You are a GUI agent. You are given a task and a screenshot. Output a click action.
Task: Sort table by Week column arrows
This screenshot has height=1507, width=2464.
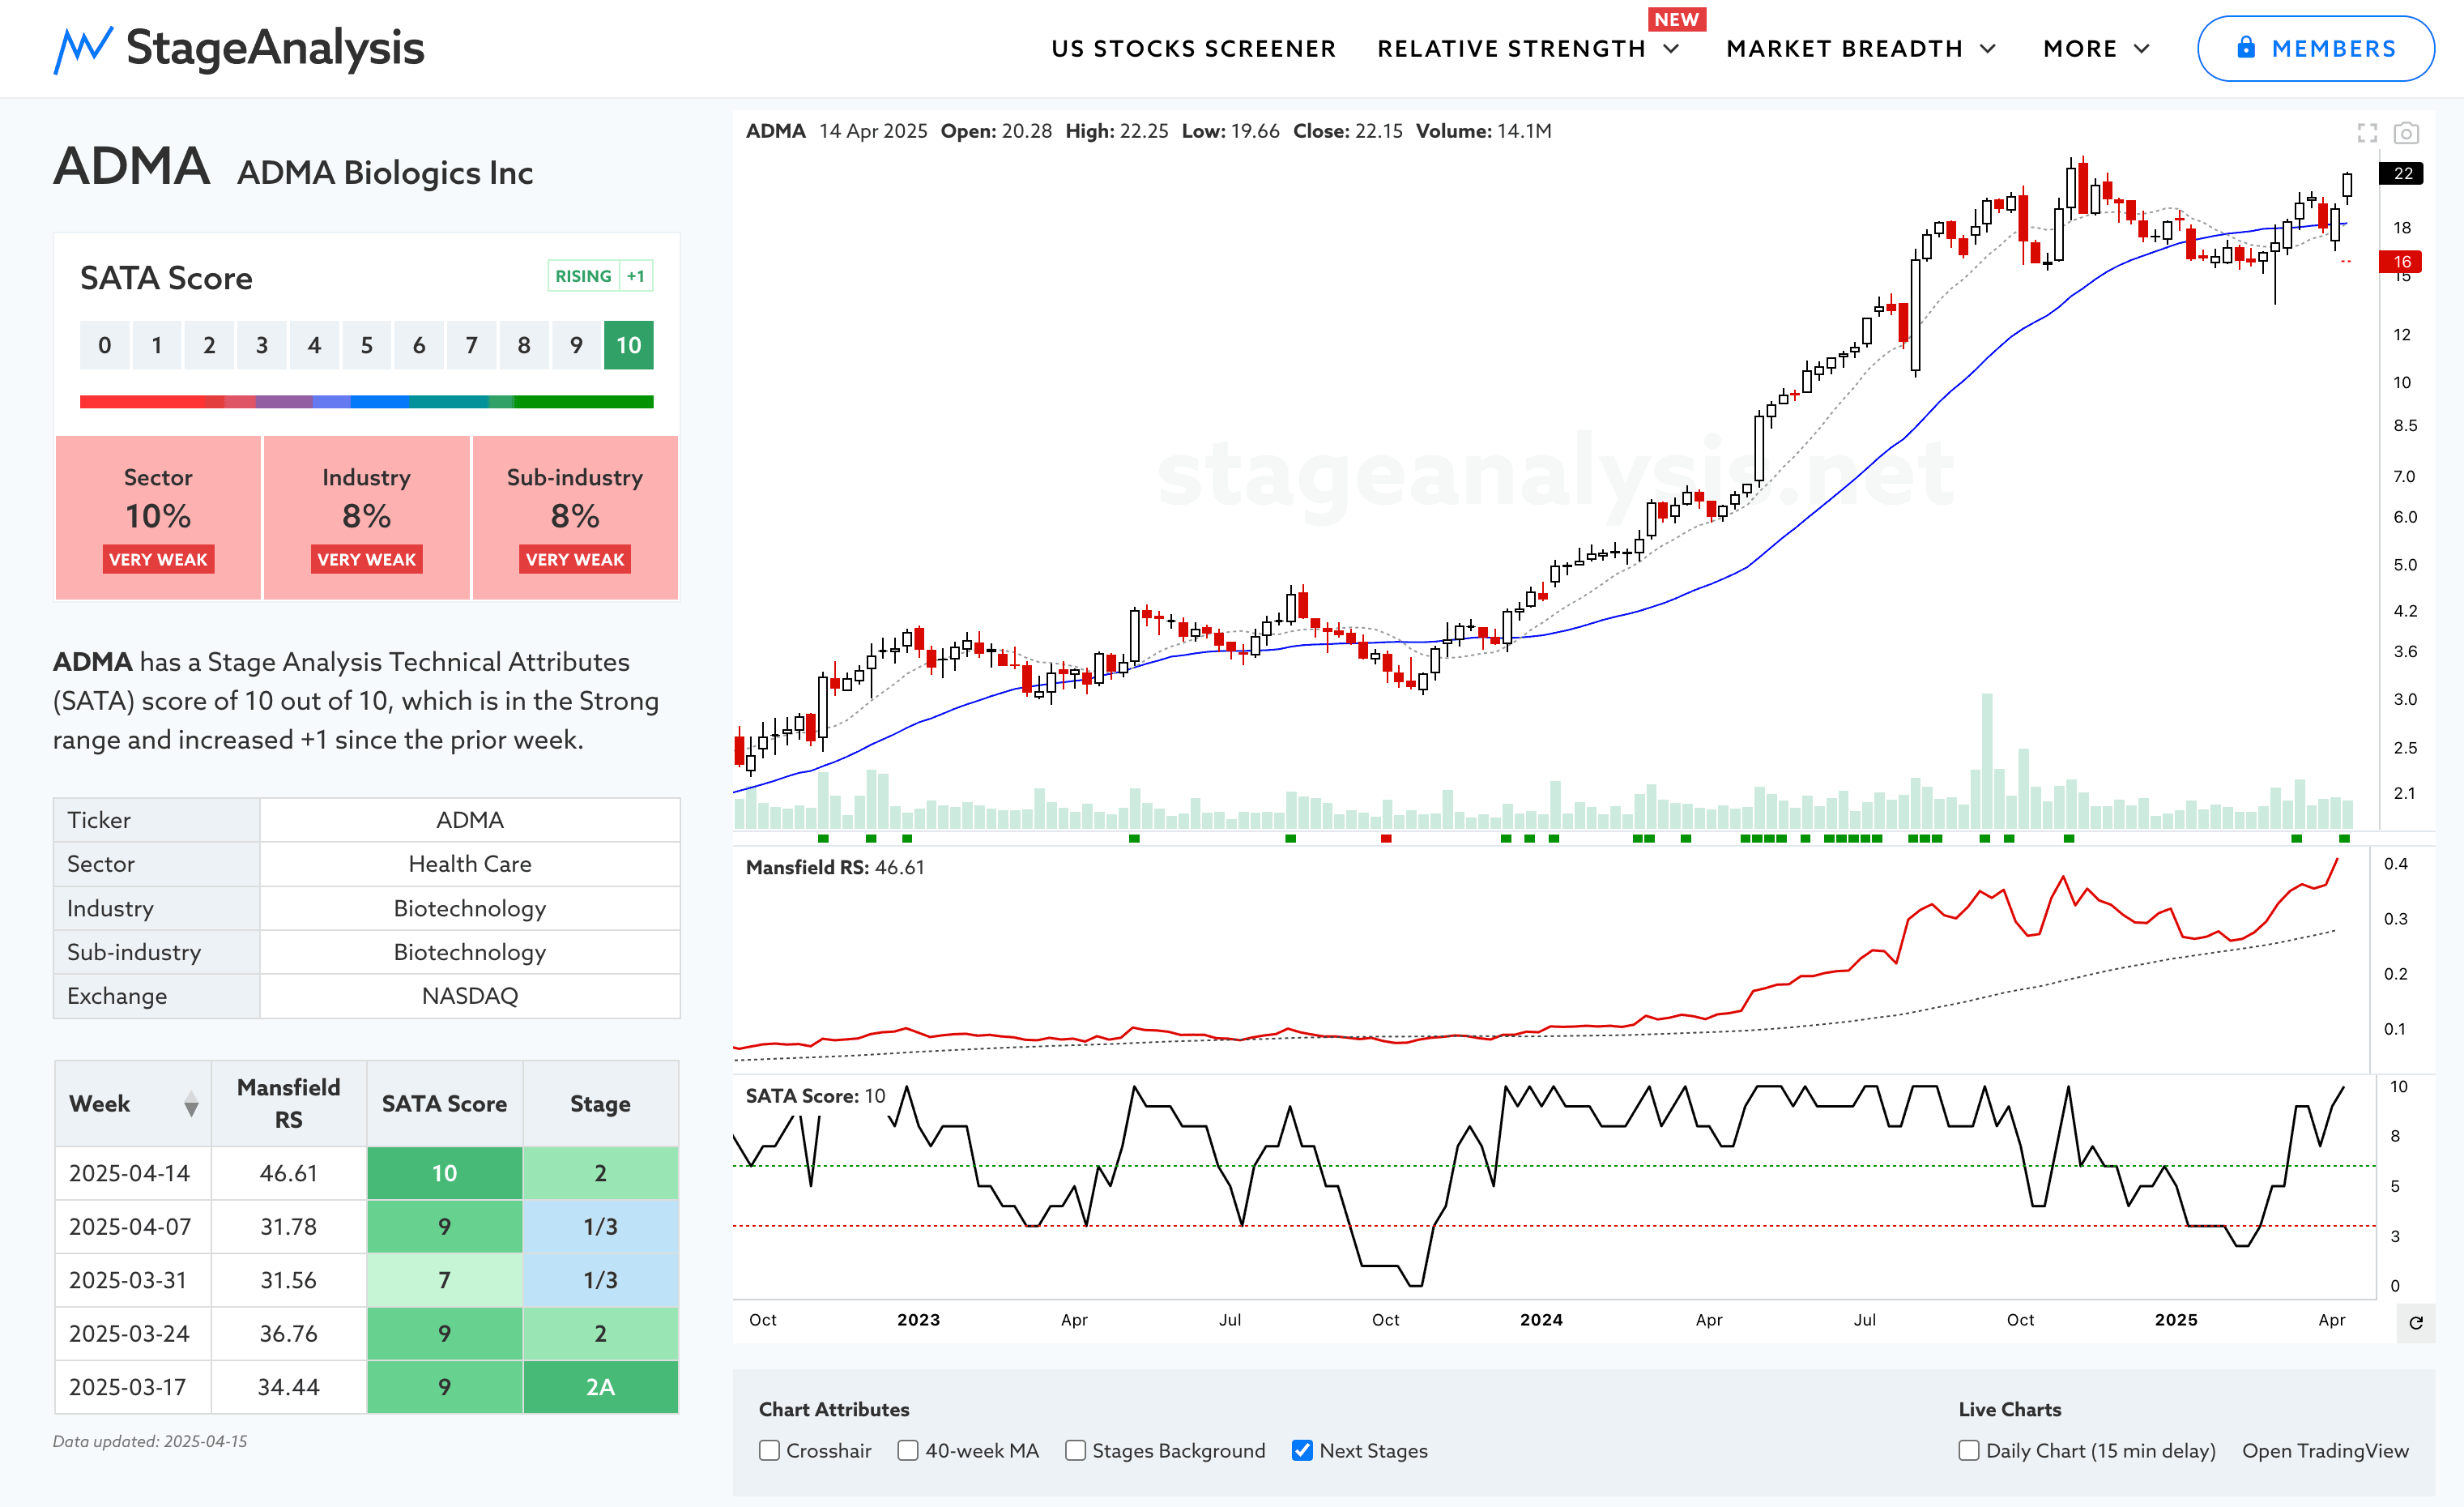[191, 1104]
